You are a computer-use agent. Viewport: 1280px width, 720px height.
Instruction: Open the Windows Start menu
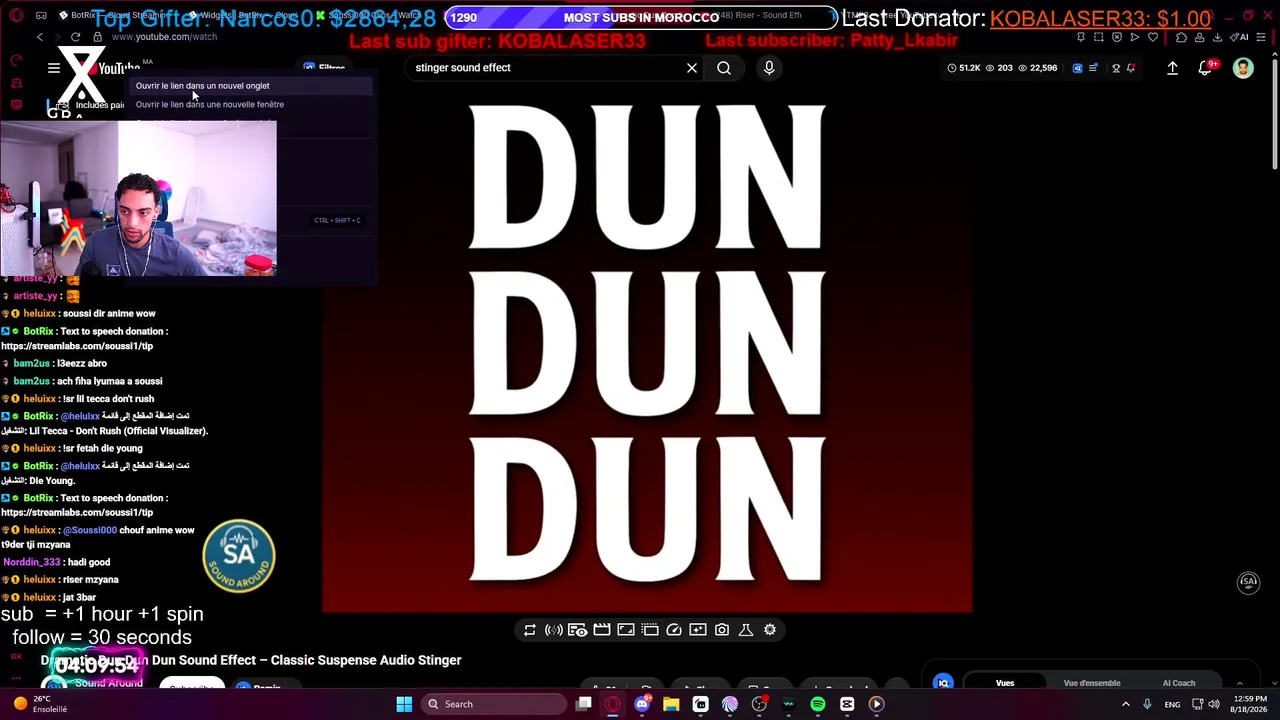[404, 704]
